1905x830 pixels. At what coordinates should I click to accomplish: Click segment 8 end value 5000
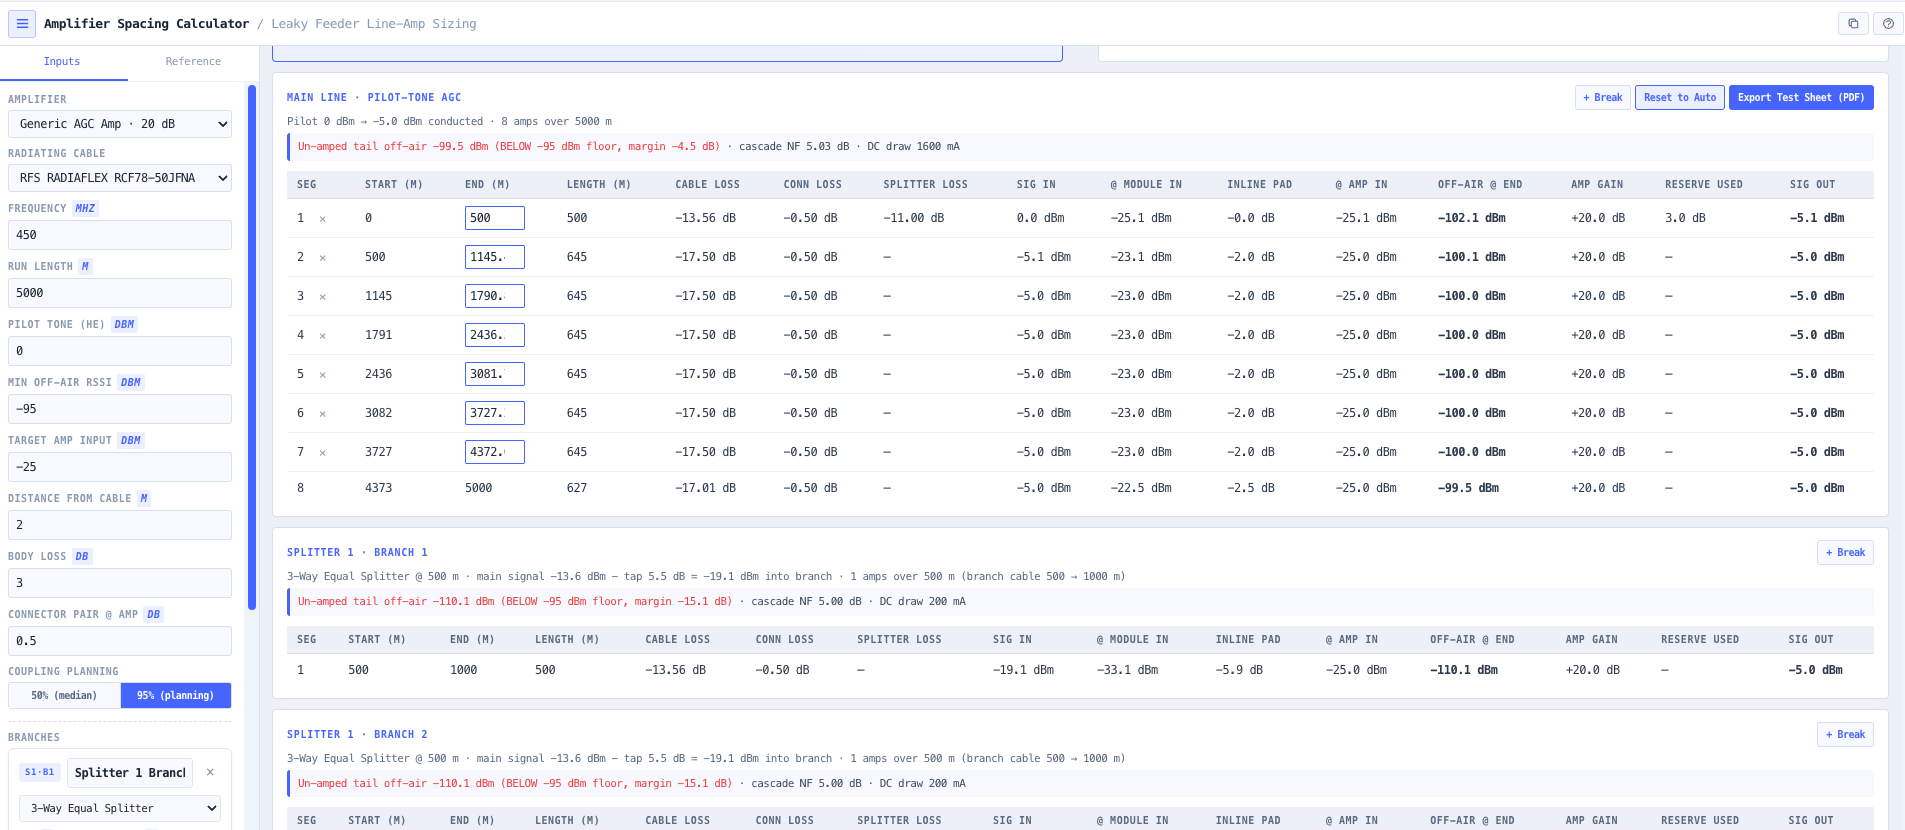tap(478, 488)
